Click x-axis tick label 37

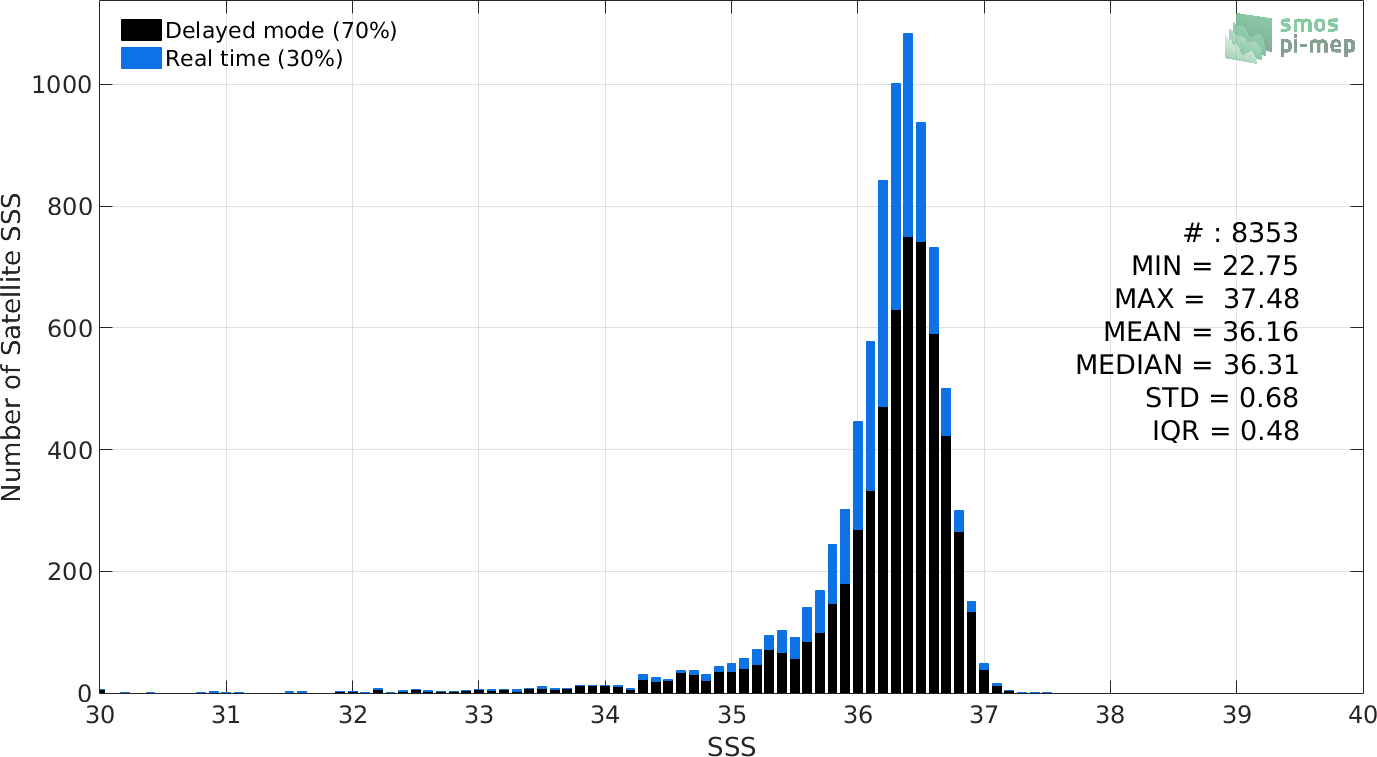[984, 715]
